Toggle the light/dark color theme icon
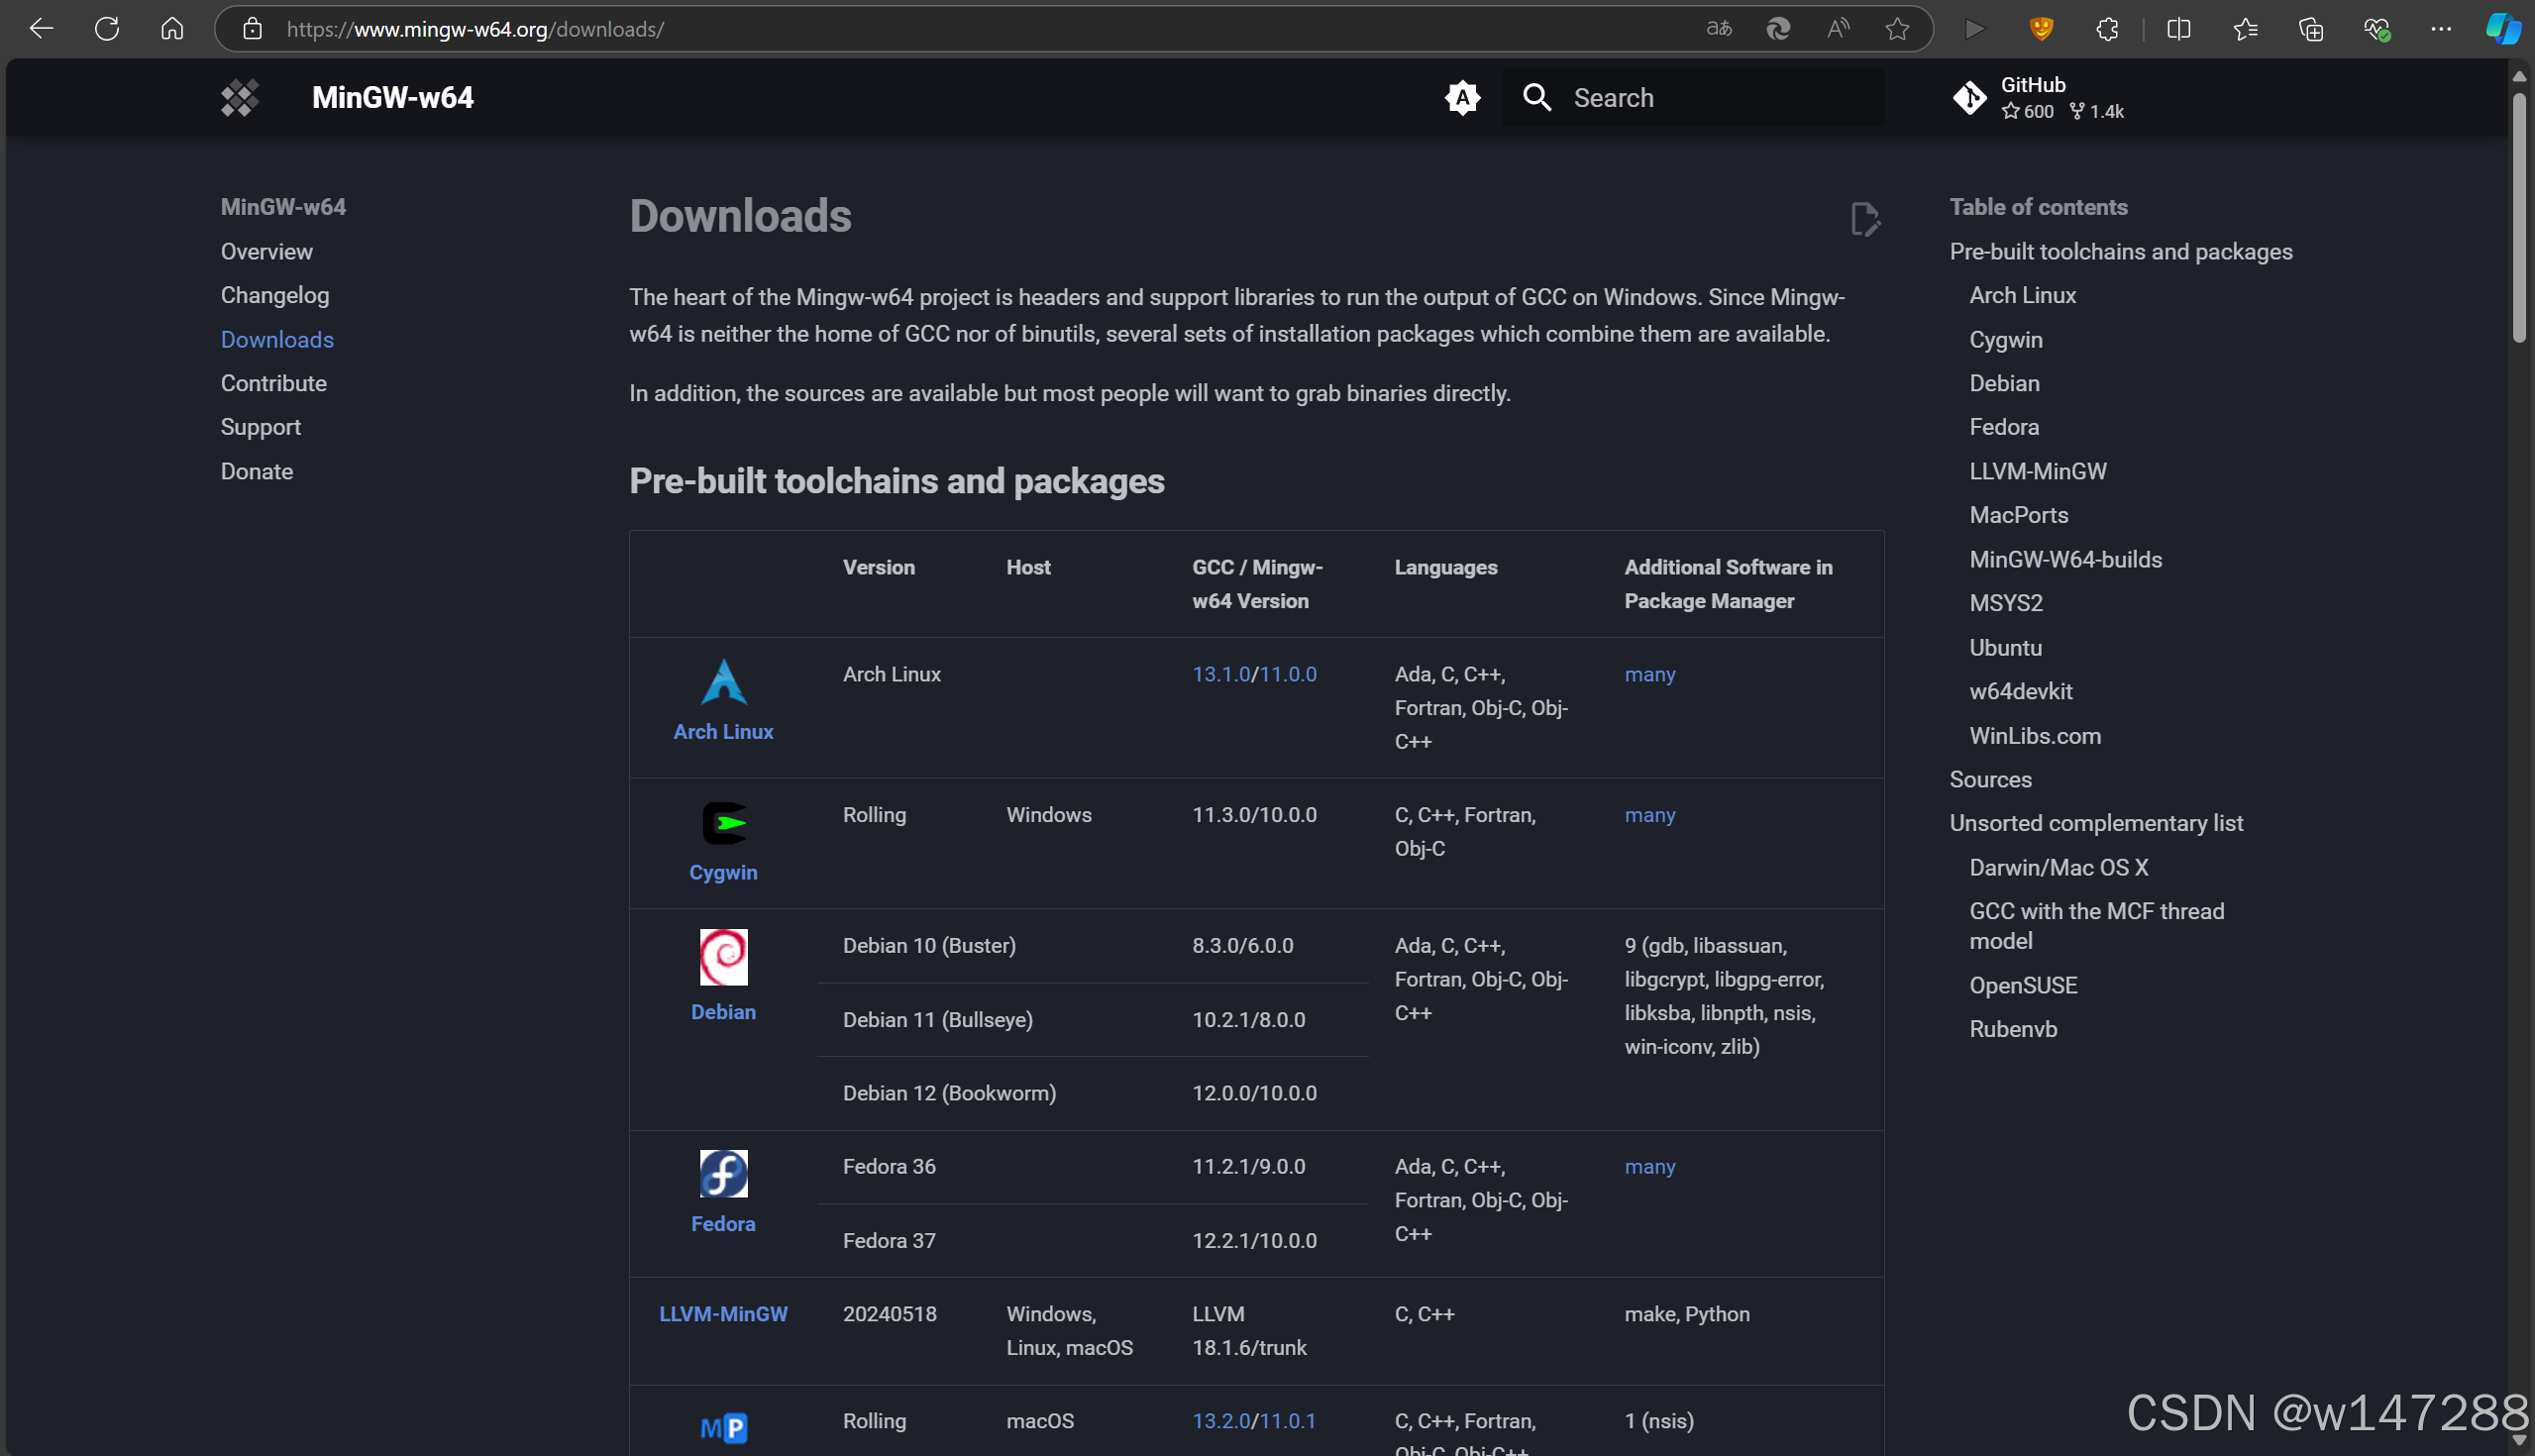 click(1462, 98)
